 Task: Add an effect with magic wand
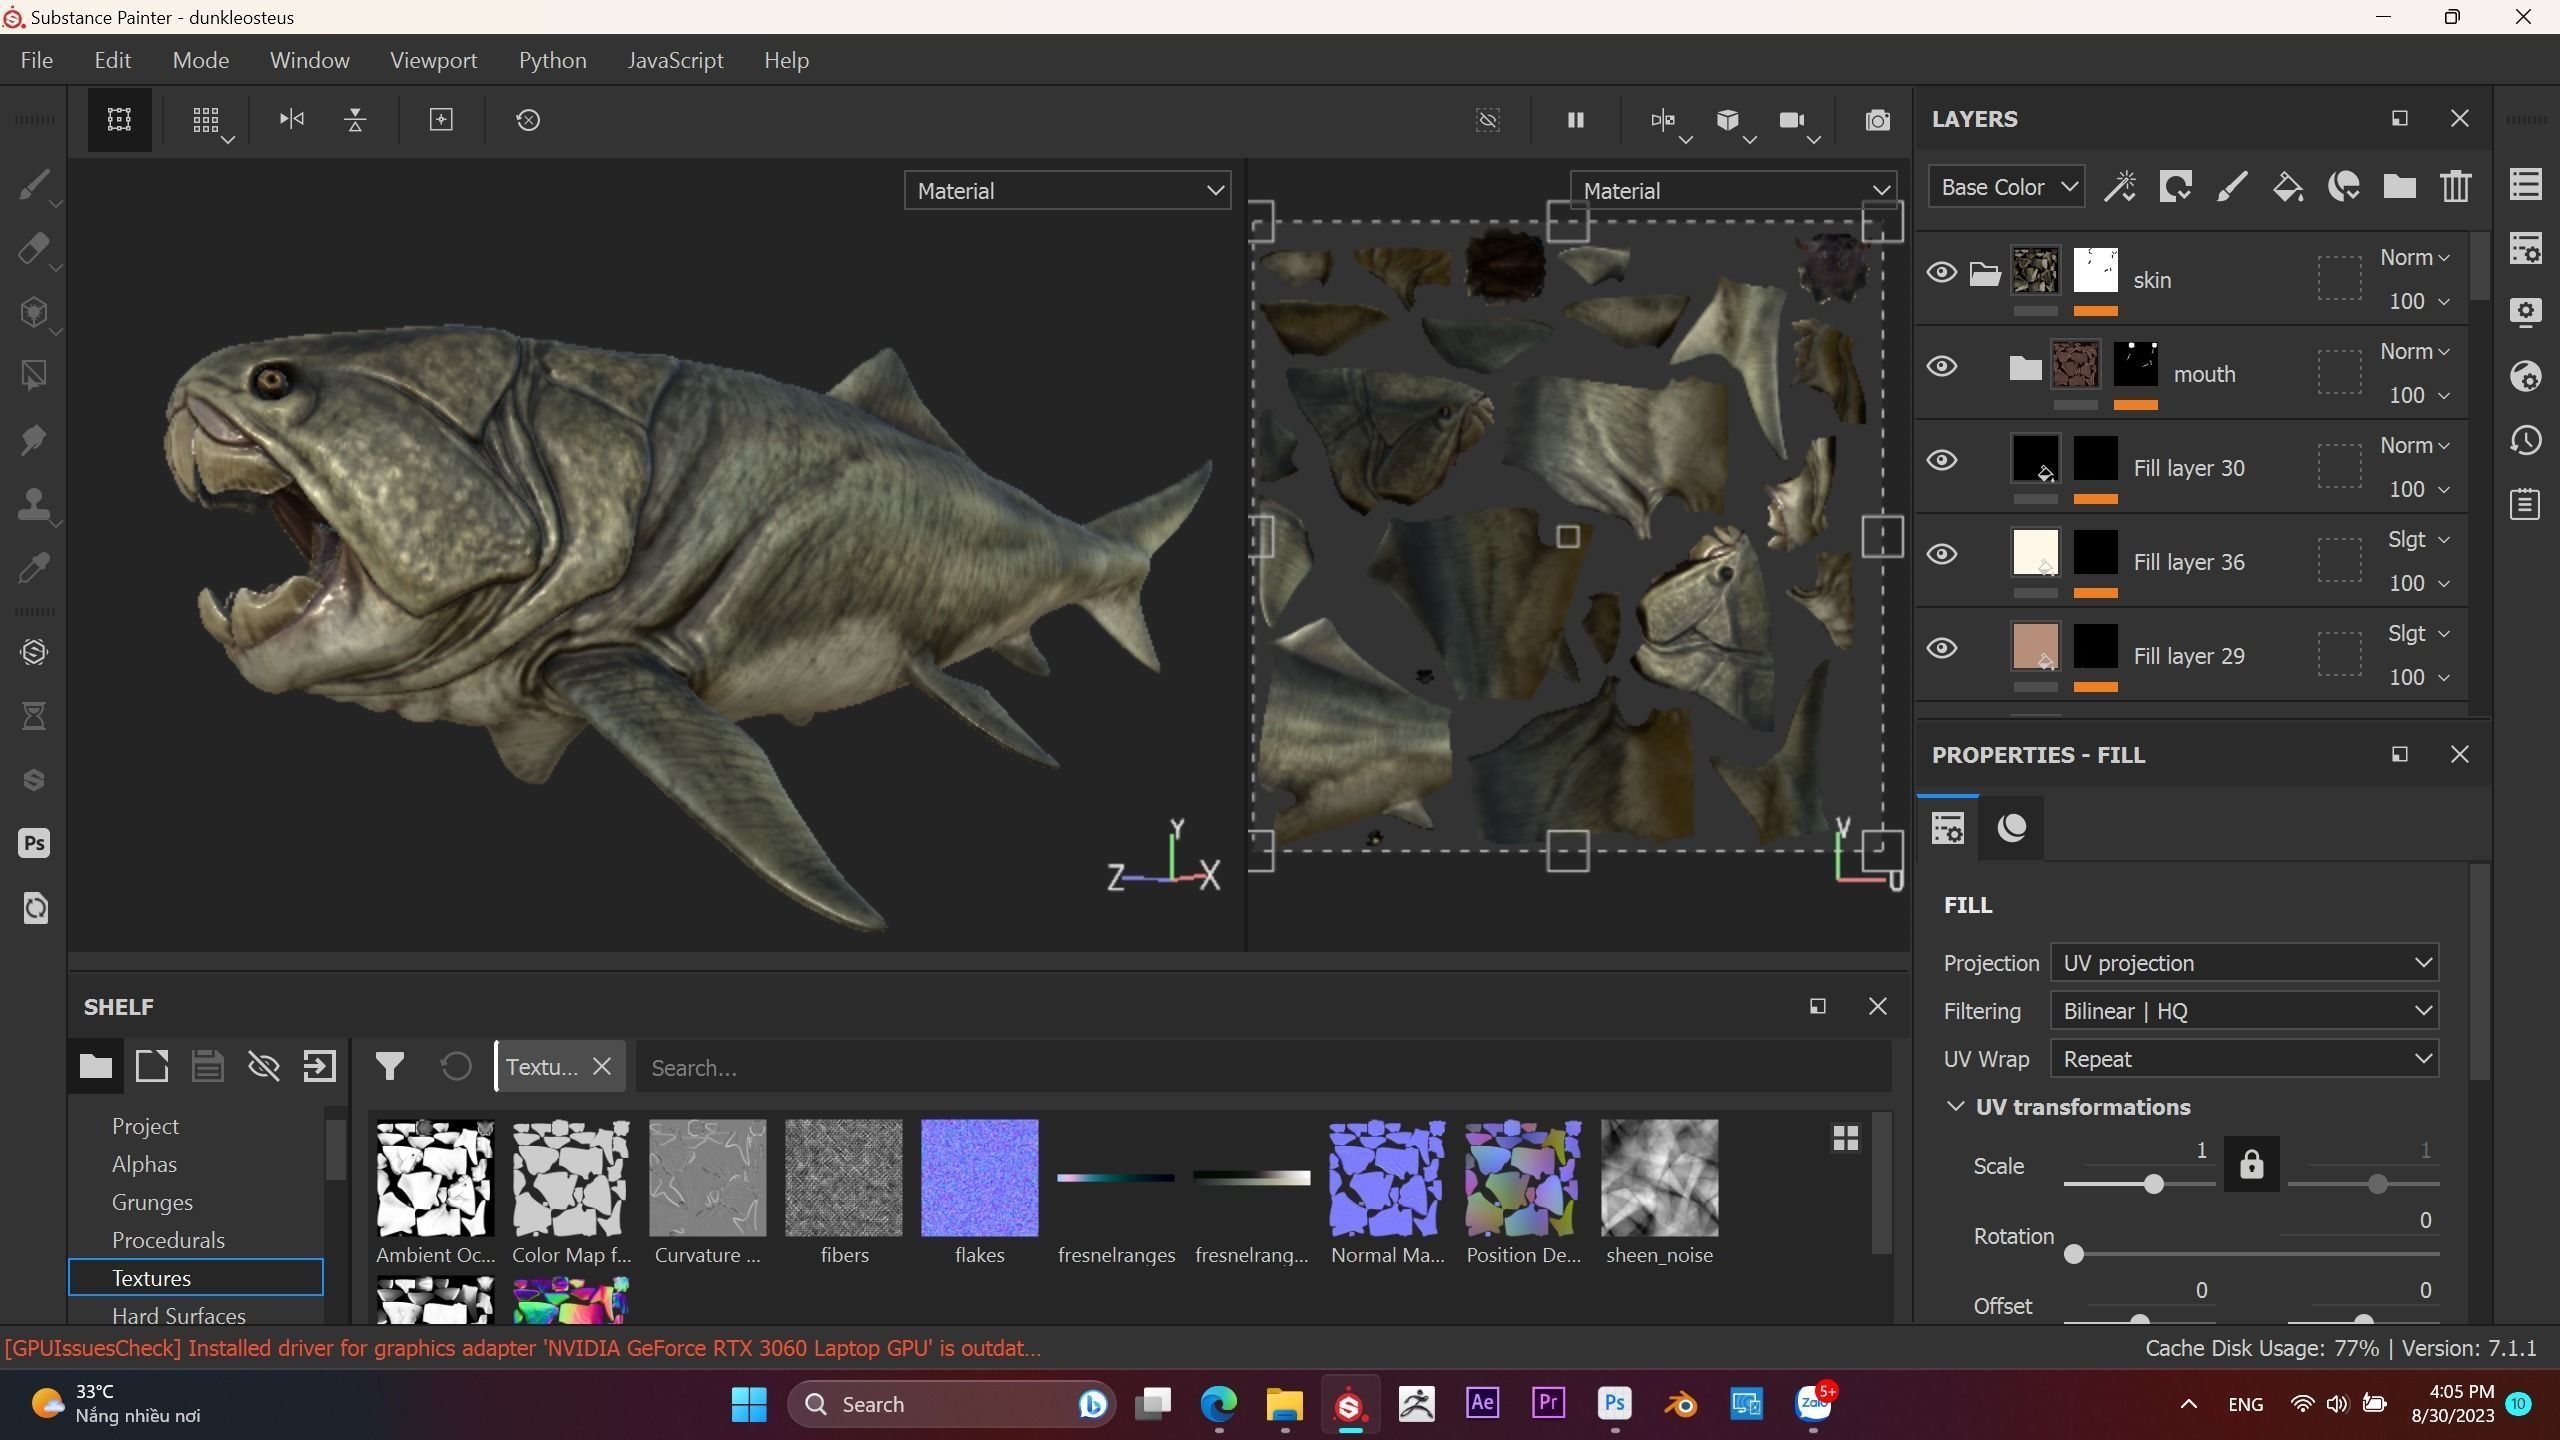[2119, 187]
